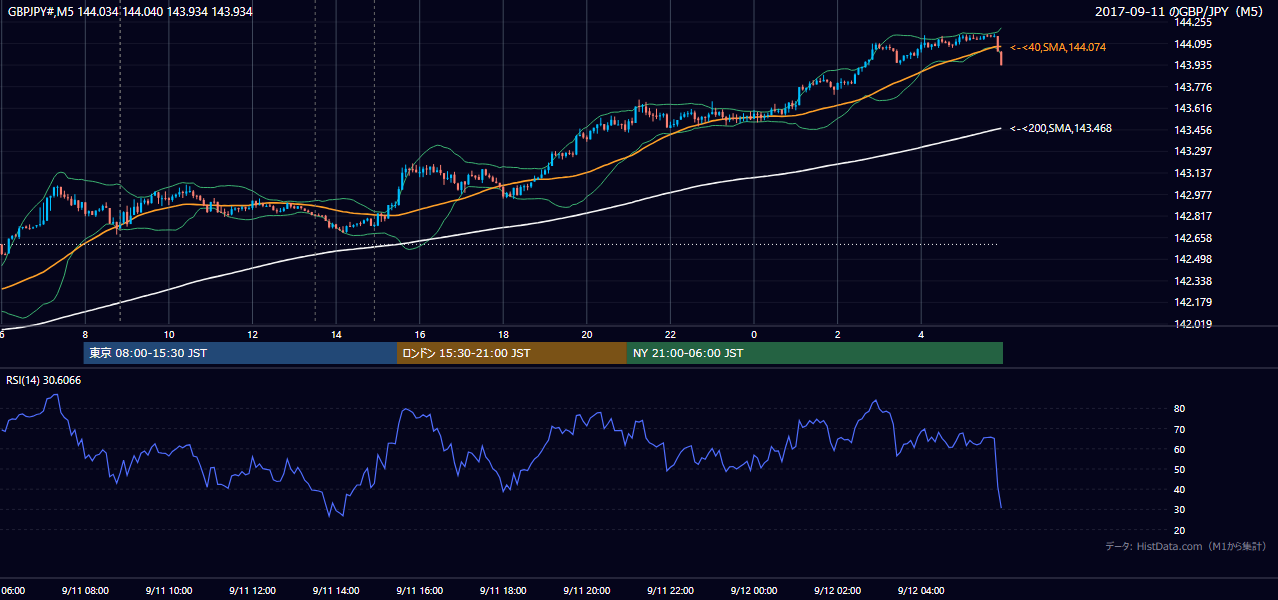
Task: Click price axis value 143.297
Action: 1193,151
